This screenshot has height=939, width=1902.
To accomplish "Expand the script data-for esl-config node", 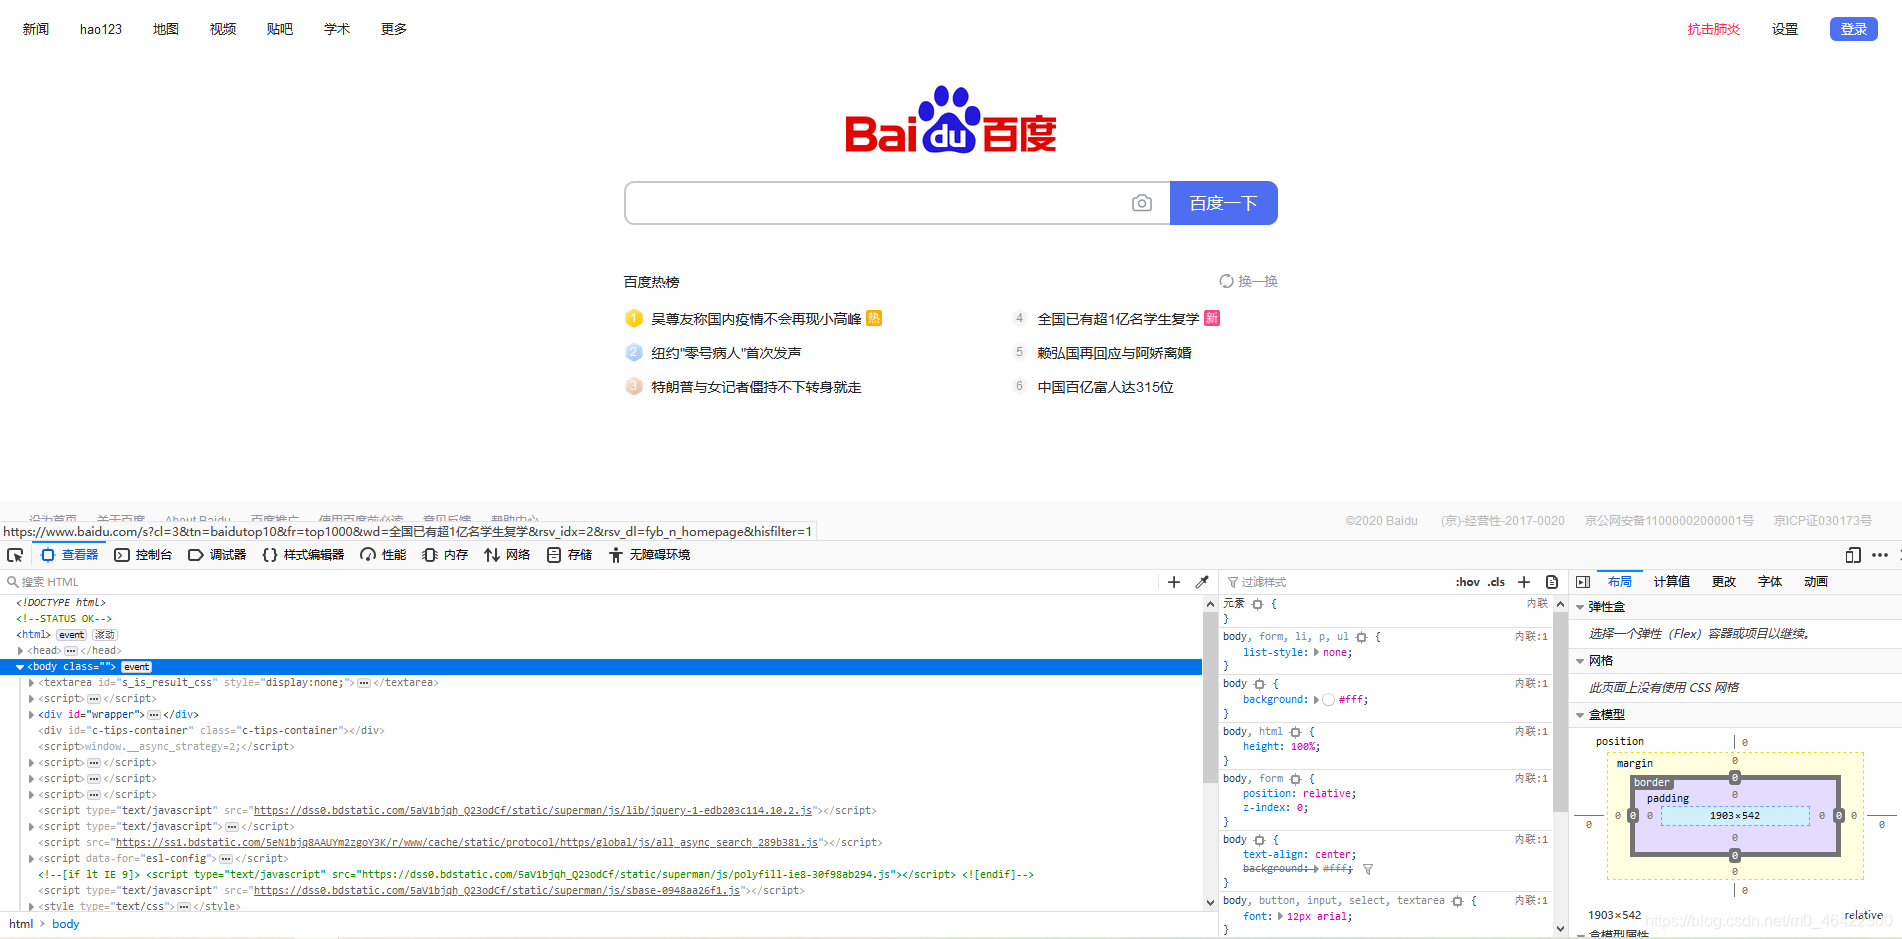I will pos(31,859).
